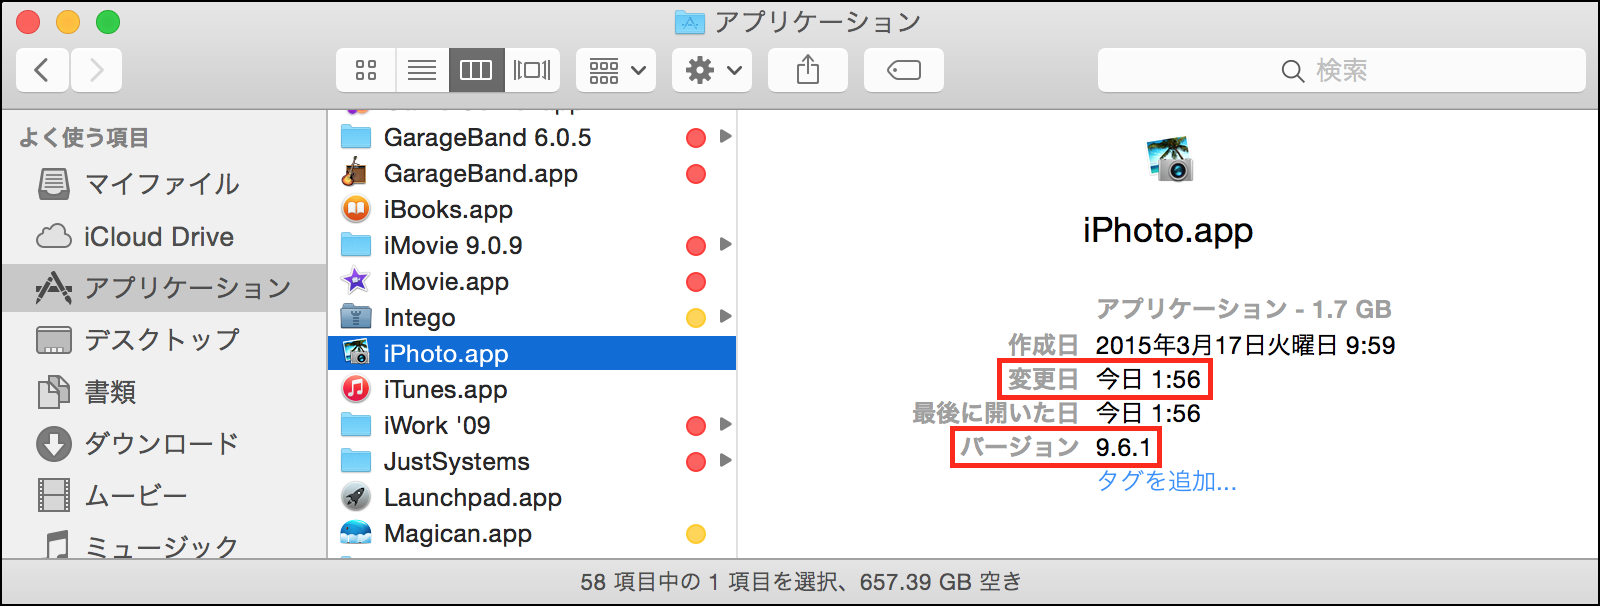Click the status bar selection text
The image size is (1600, 606).
click(800, 582)
